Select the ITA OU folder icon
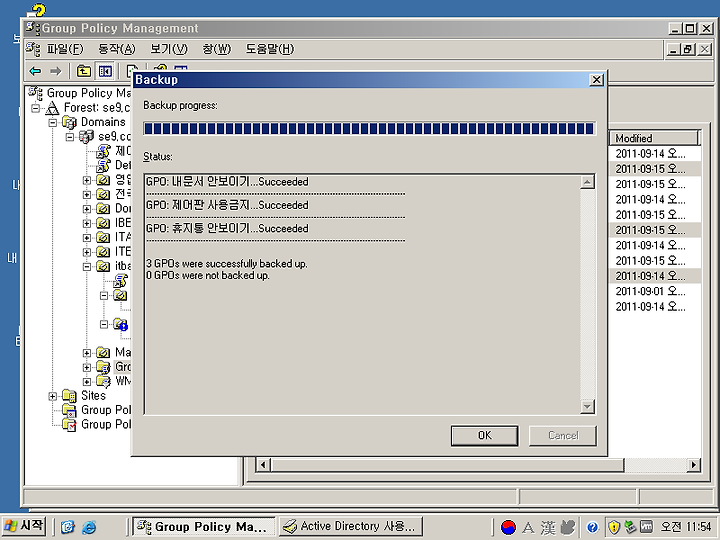The width and height of the screenshot is (720, 540). [103, 238]
